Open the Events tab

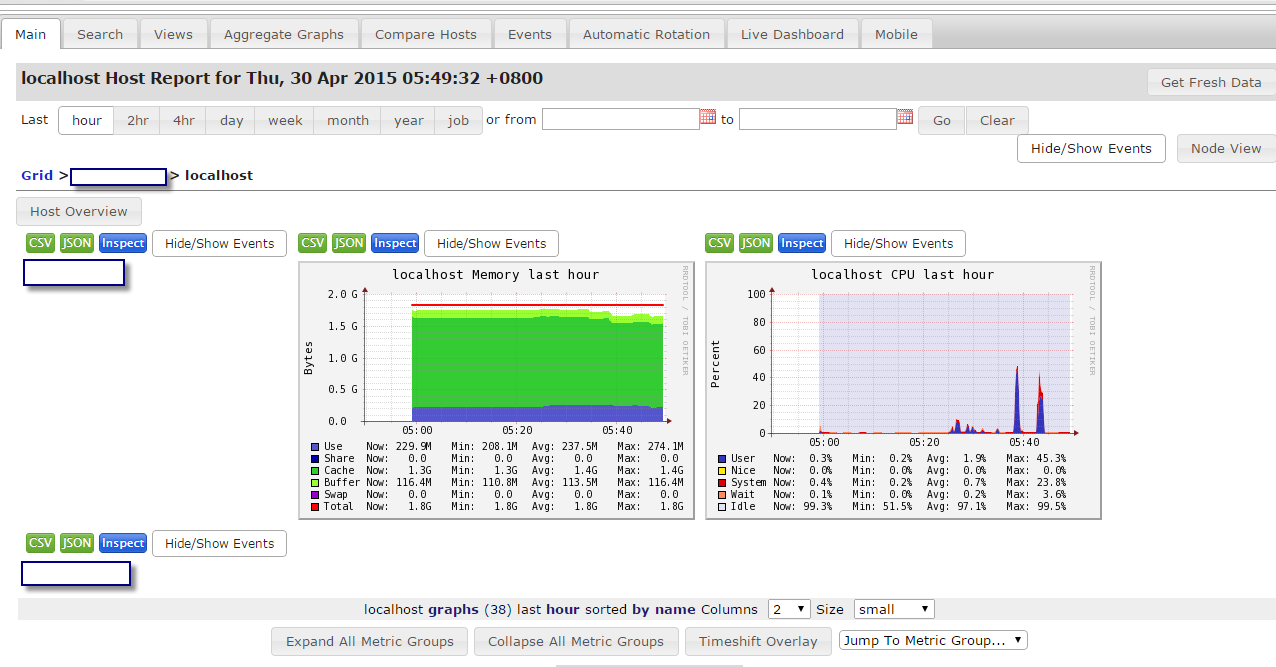[x=530, y=34]
